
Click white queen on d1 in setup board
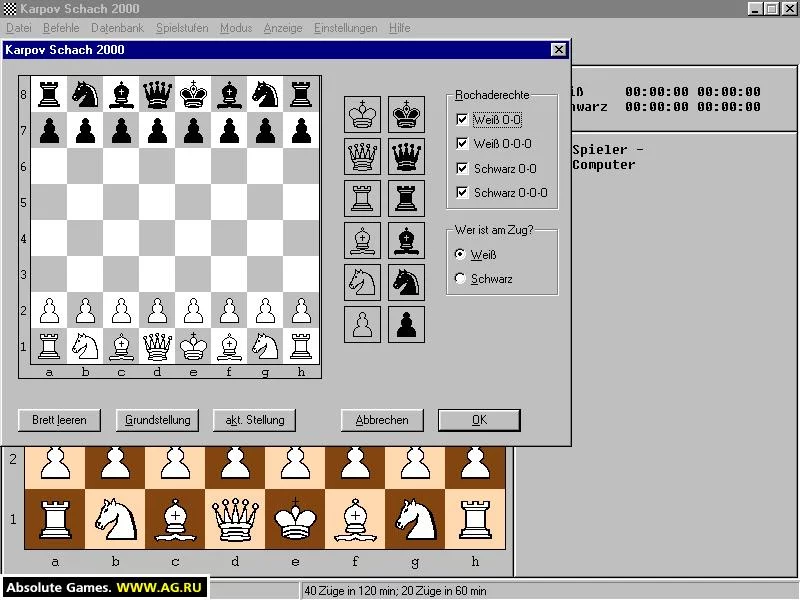point(157,346)
